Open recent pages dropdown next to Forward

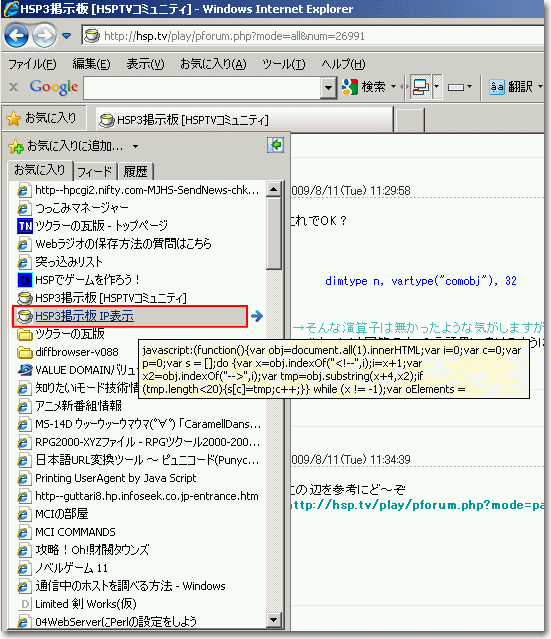tap(66, 36)
